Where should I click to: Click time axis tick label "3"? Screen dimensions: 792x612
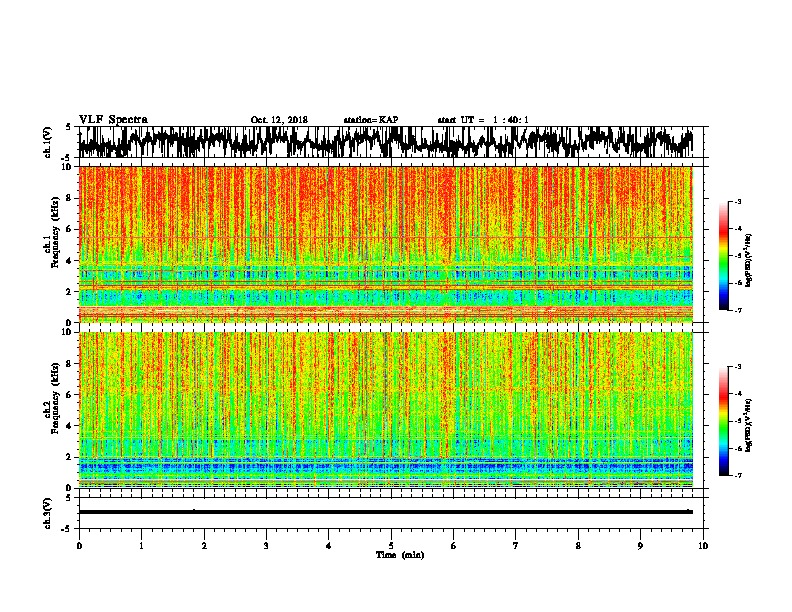[266, 546]
